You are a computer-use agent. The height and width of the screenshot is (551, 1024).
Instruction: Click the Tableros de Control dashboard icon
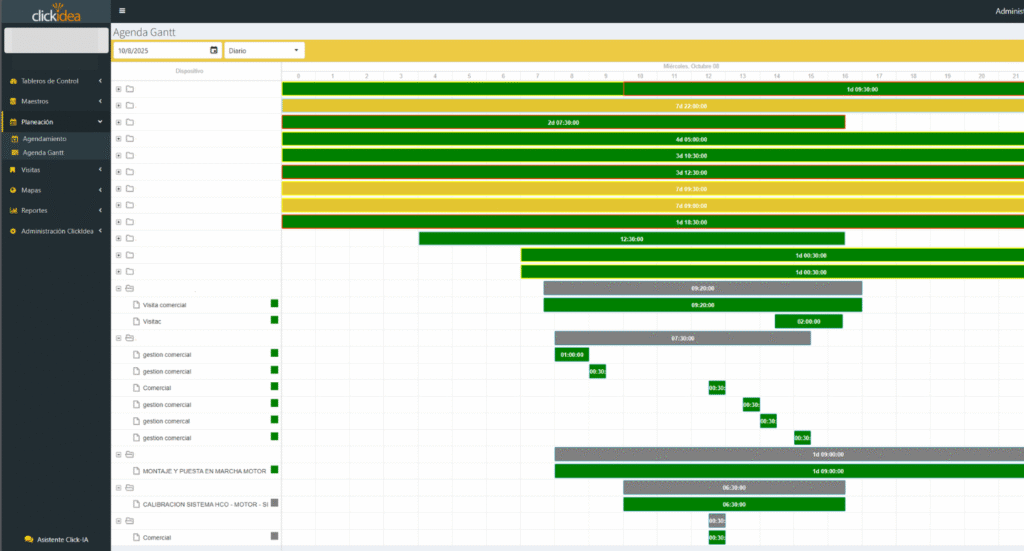12,81
